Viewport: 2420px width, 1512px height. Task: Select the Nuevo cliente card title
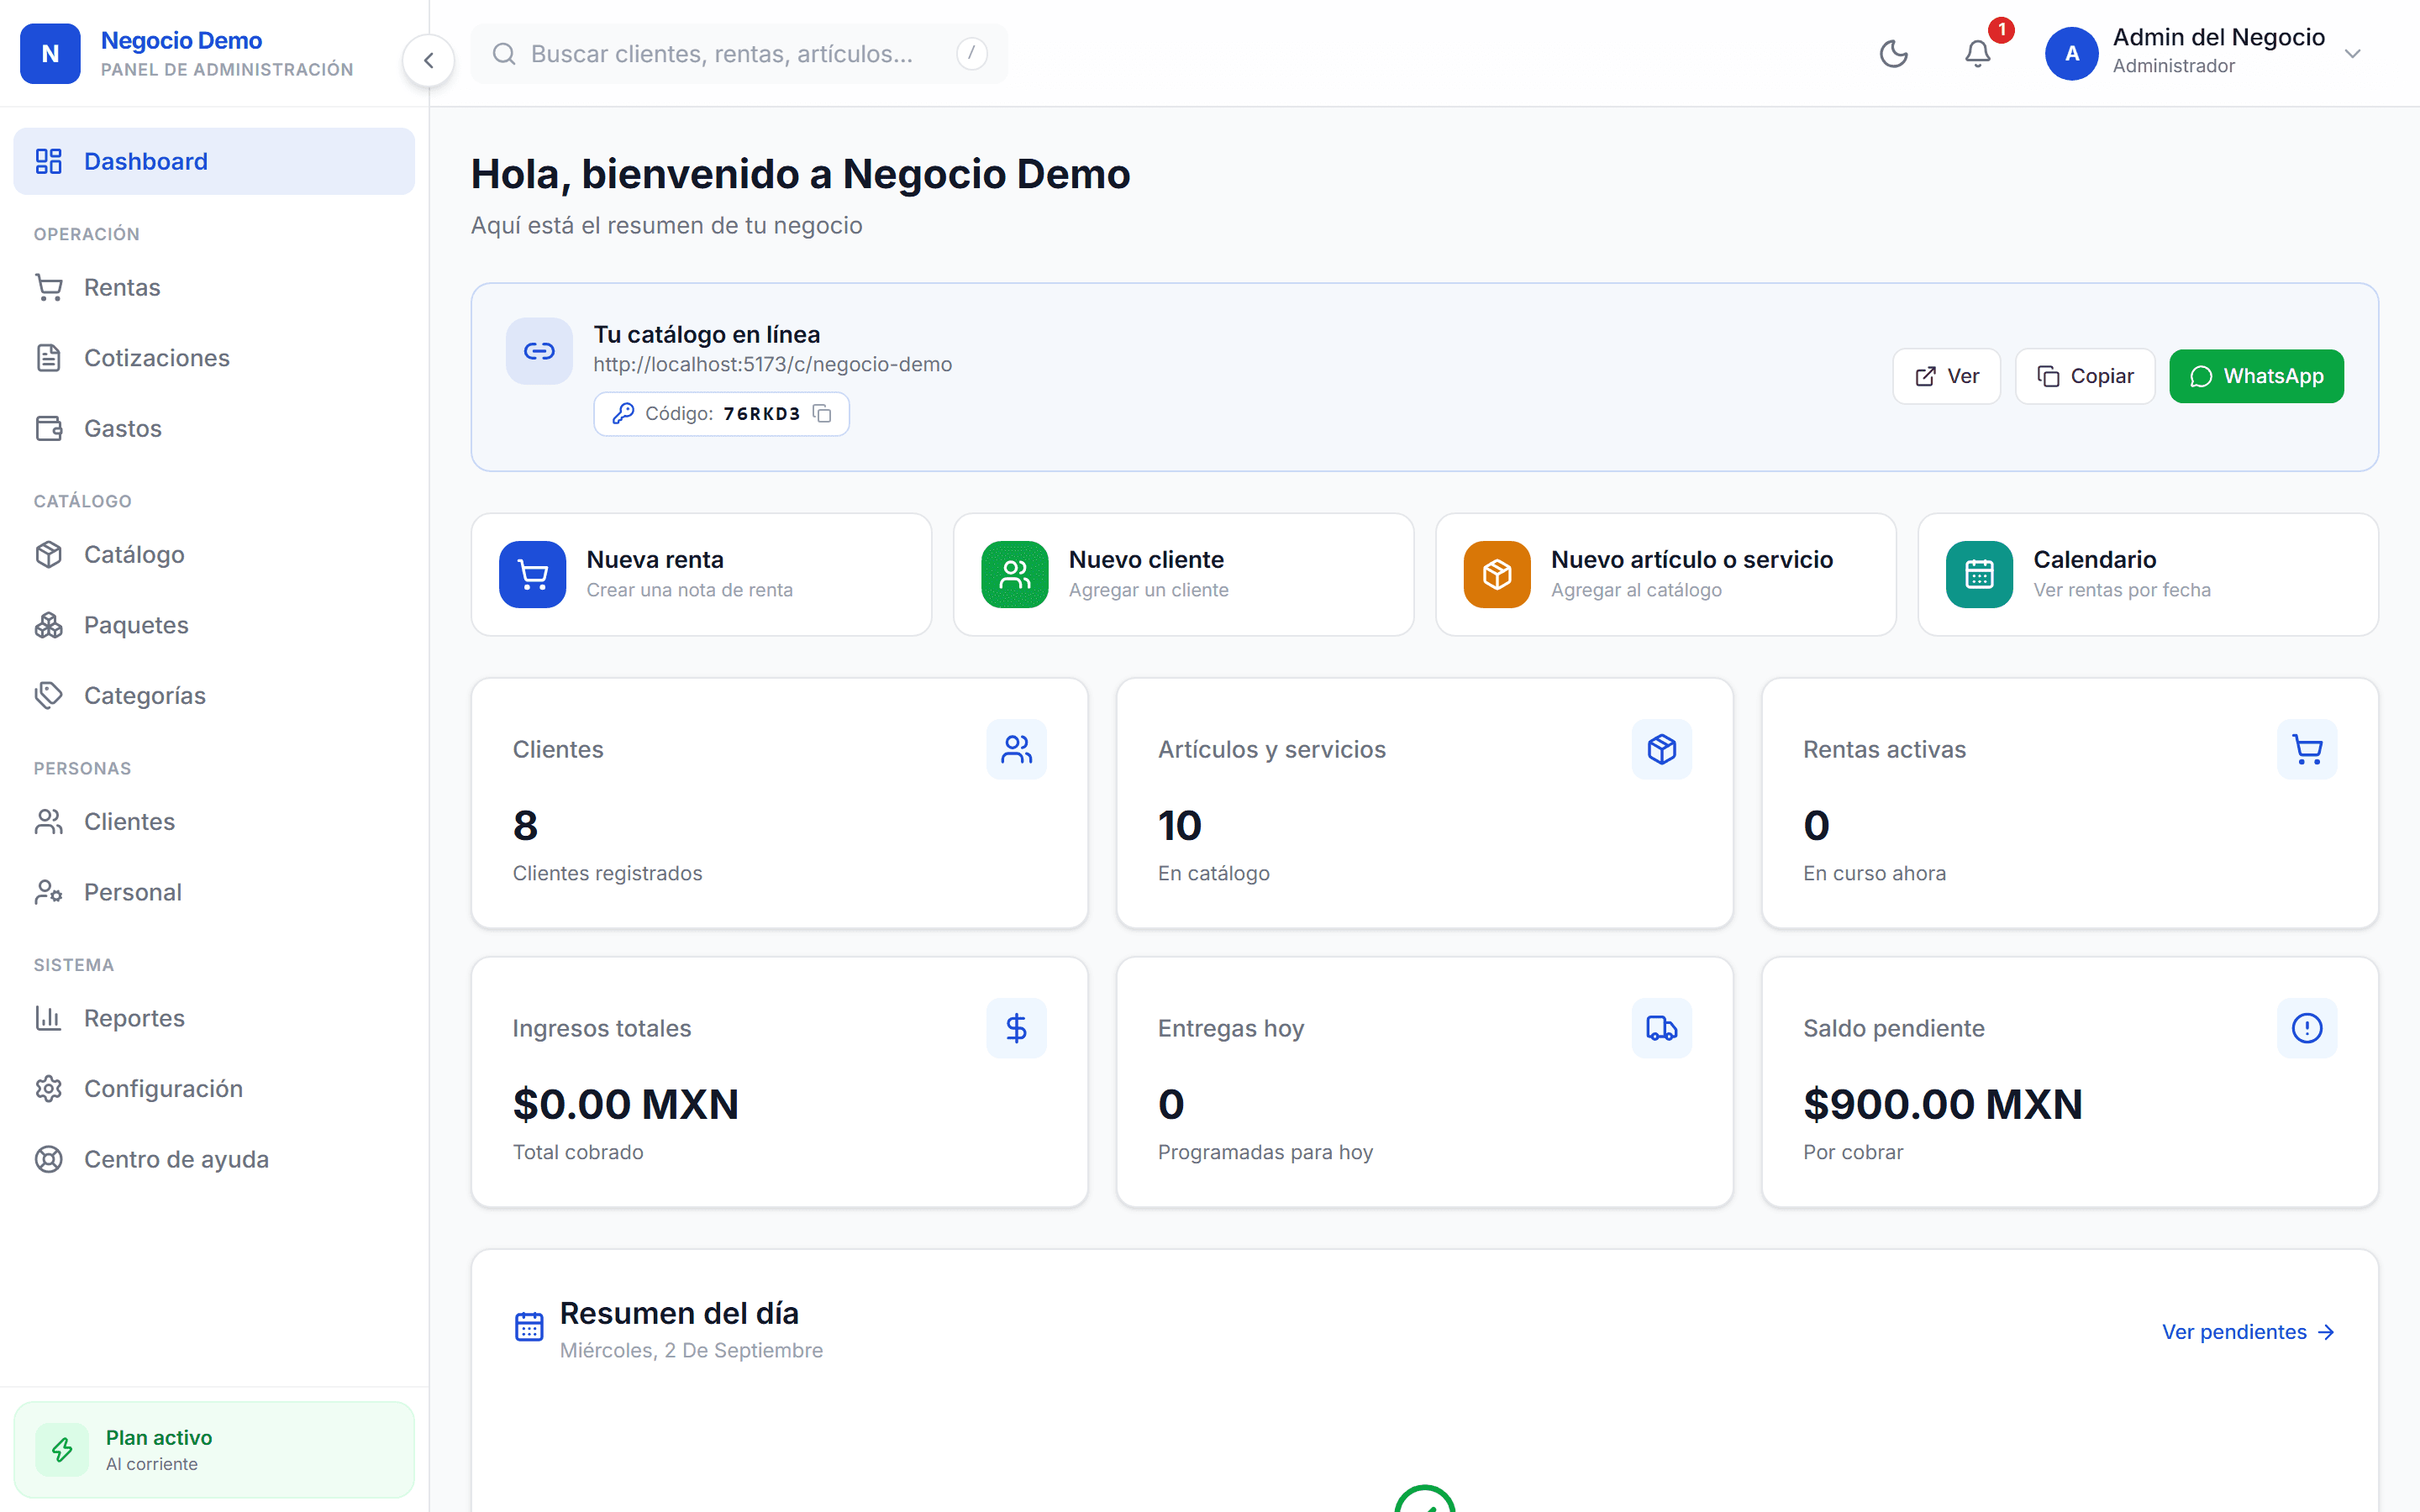1146,559
